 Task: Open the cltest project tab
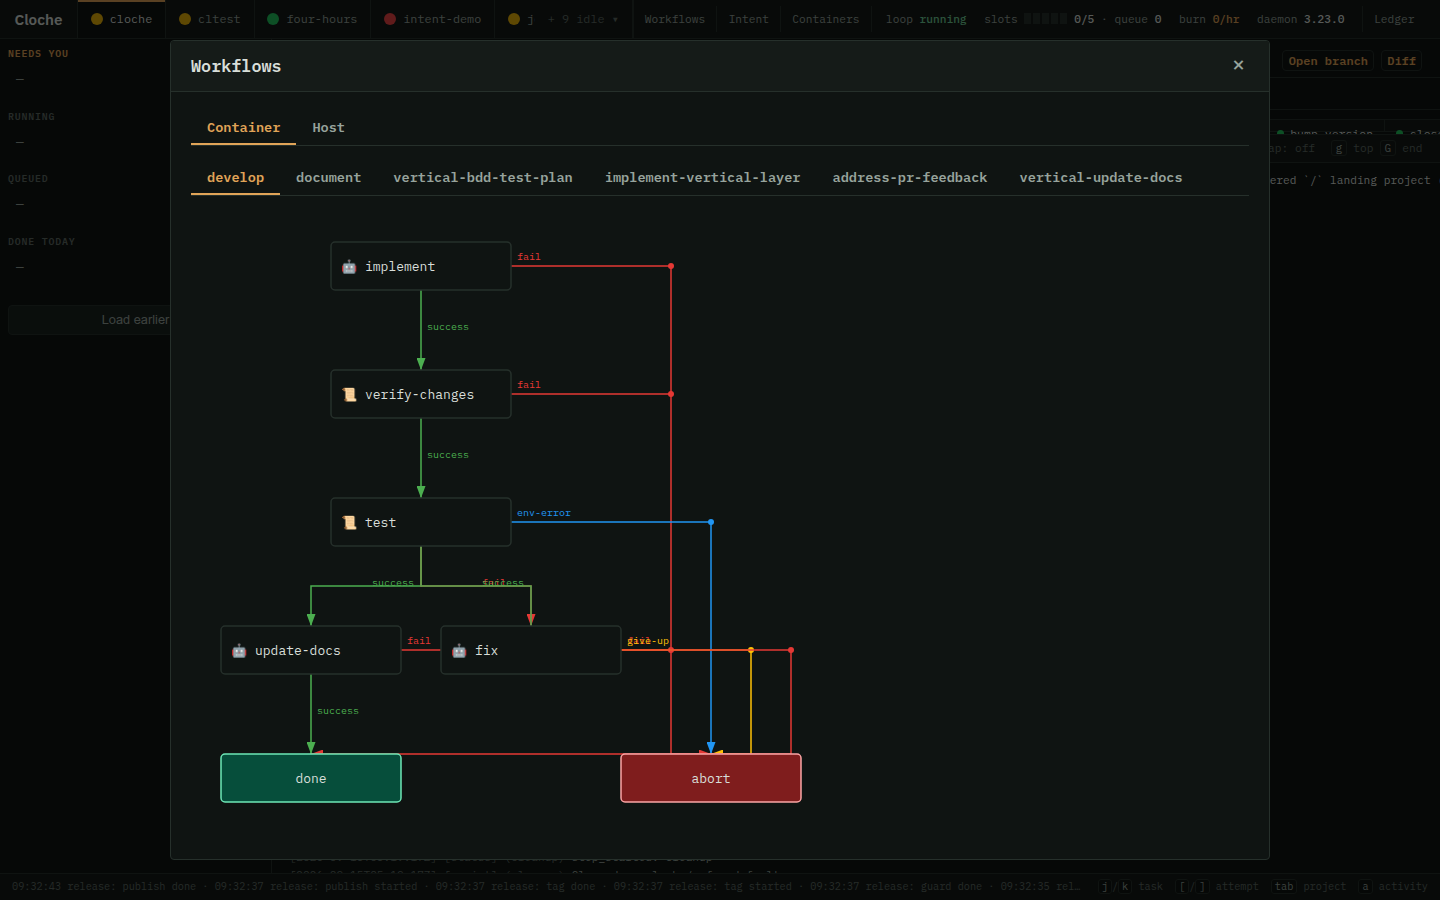click(210, 19)
